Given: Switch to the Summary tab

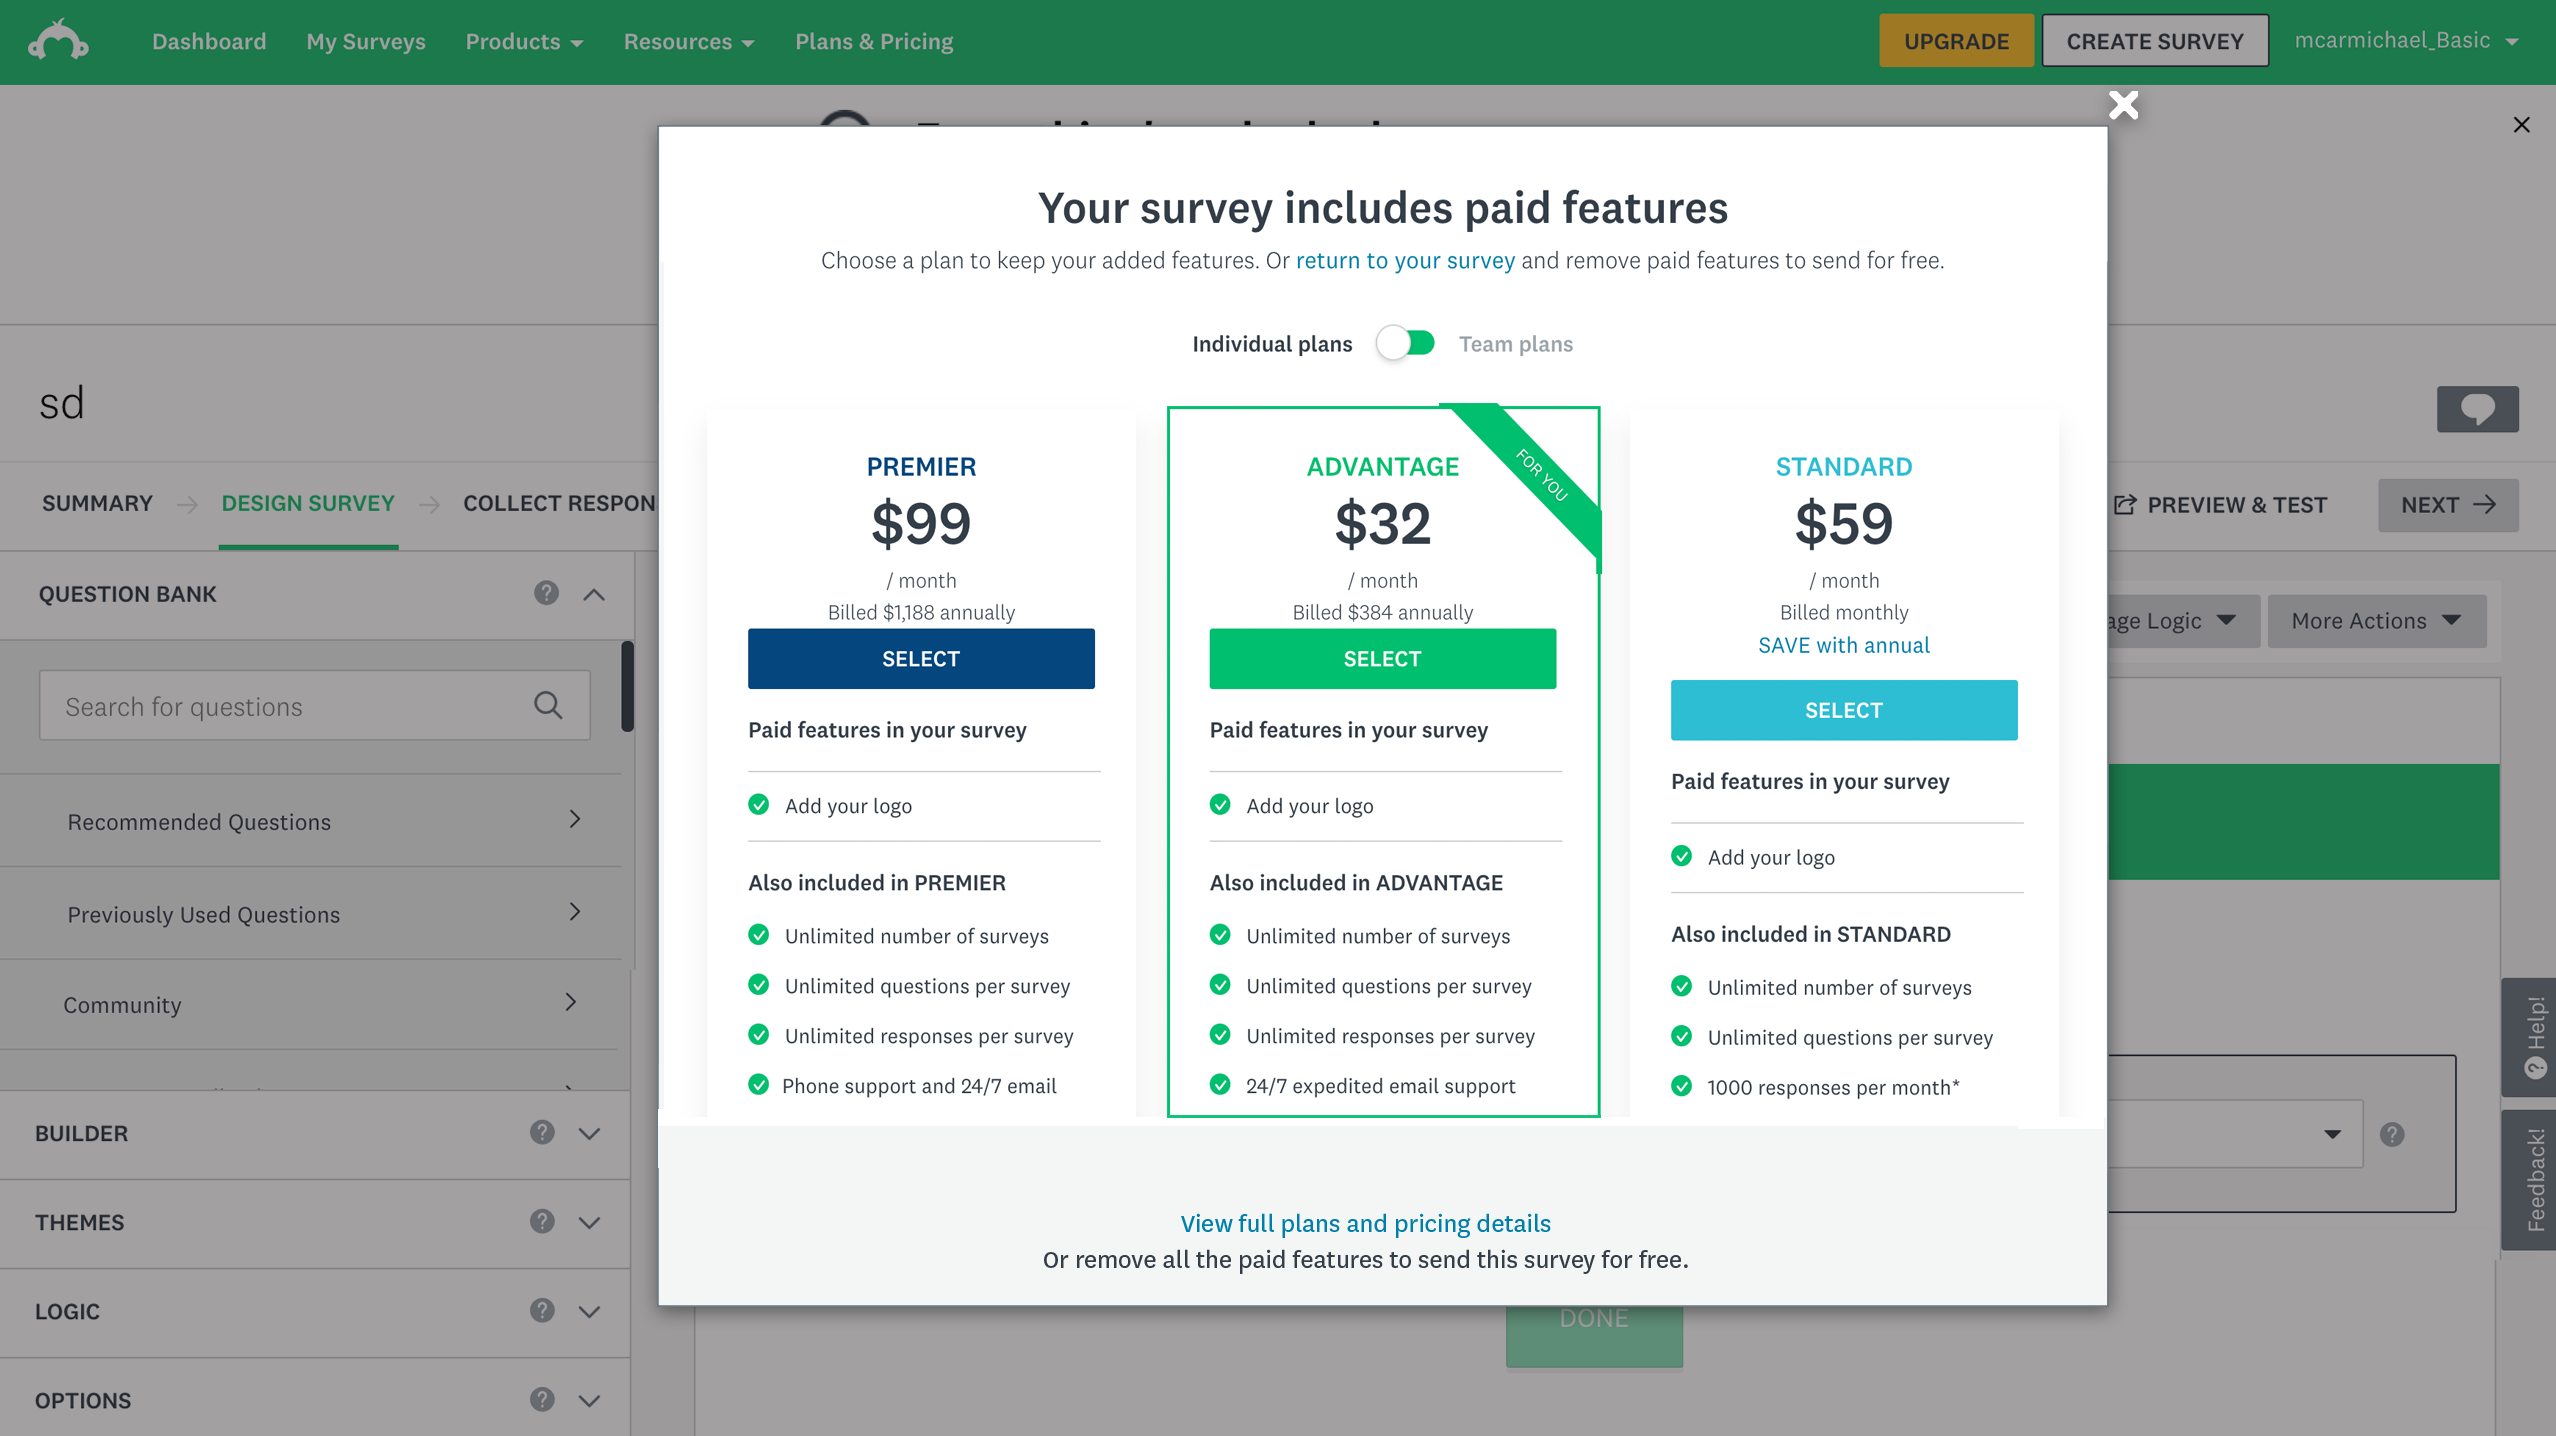Looking at the screenshot, I should tap(97, 503).
